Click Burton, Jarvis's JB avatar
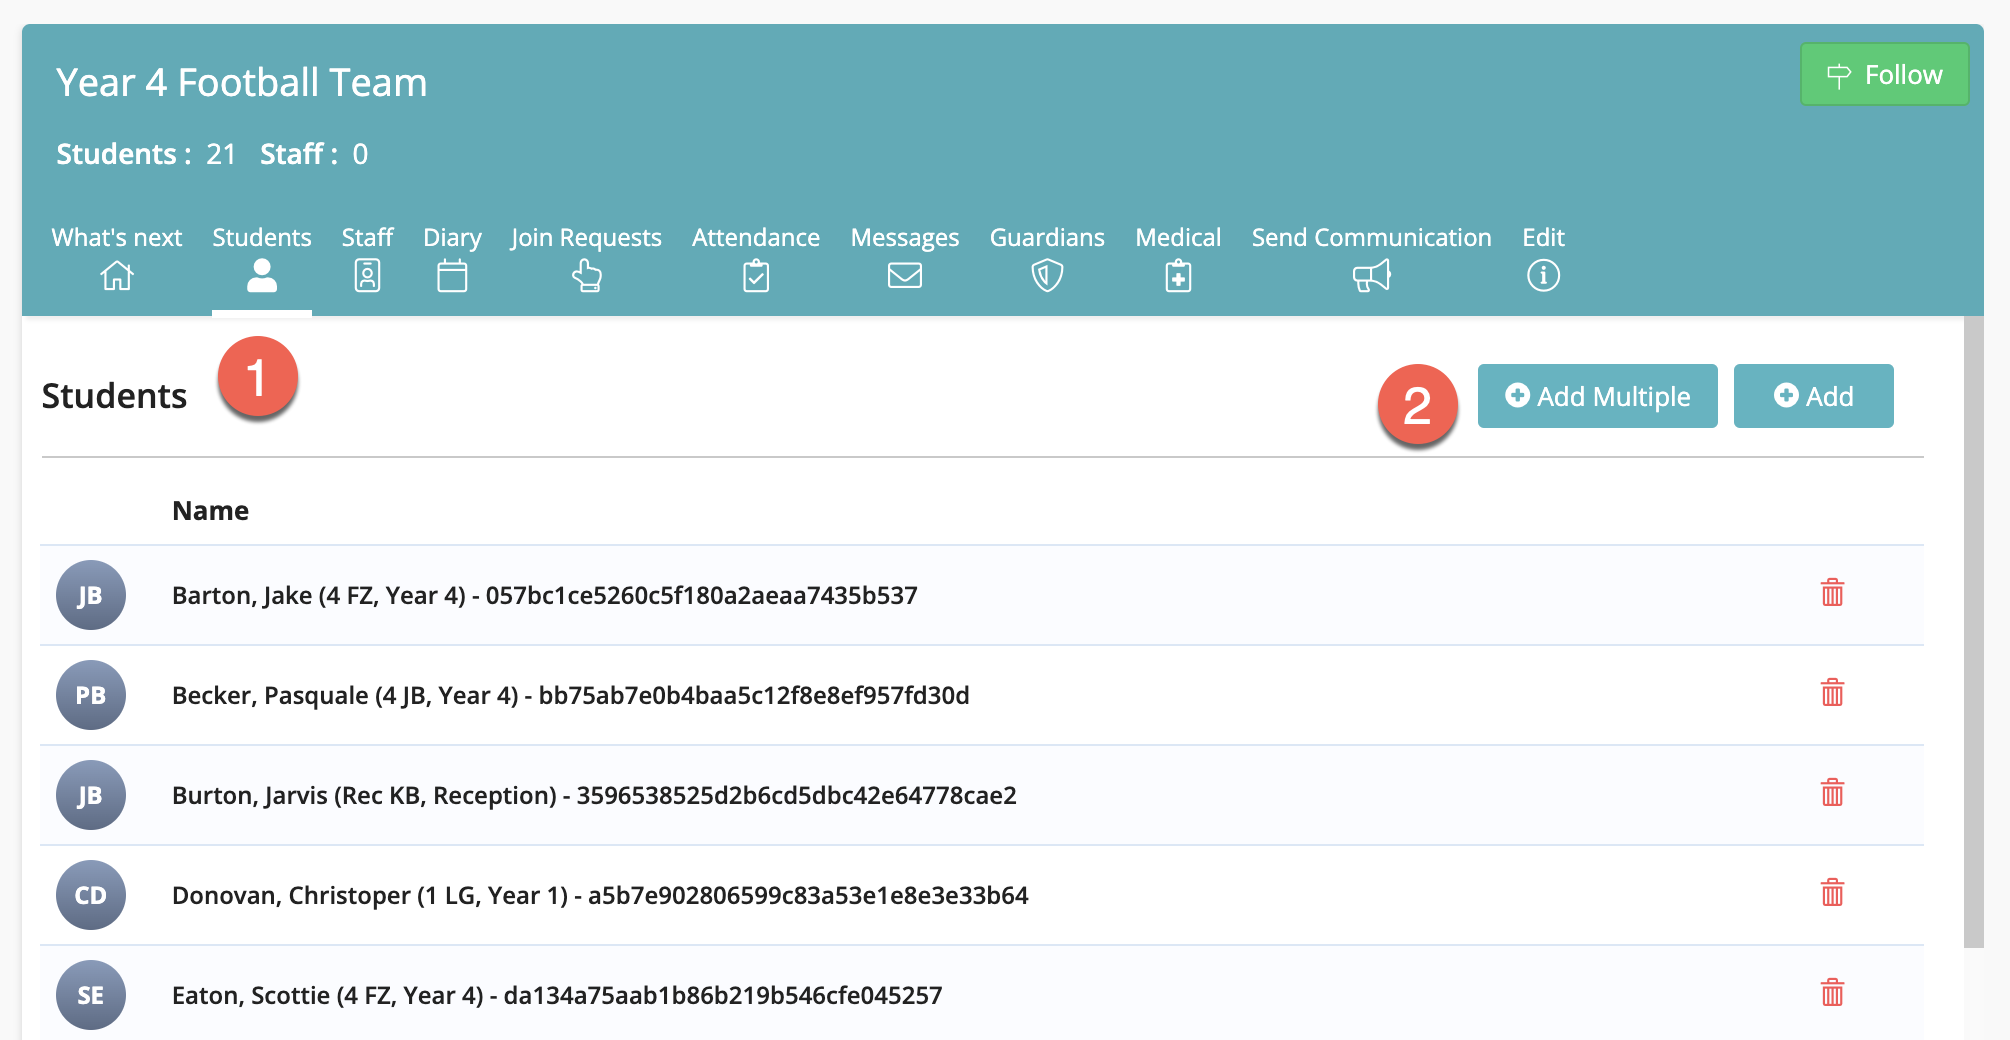Image resolution: width=2010 pixels, height=1040 pixels. 91,795
